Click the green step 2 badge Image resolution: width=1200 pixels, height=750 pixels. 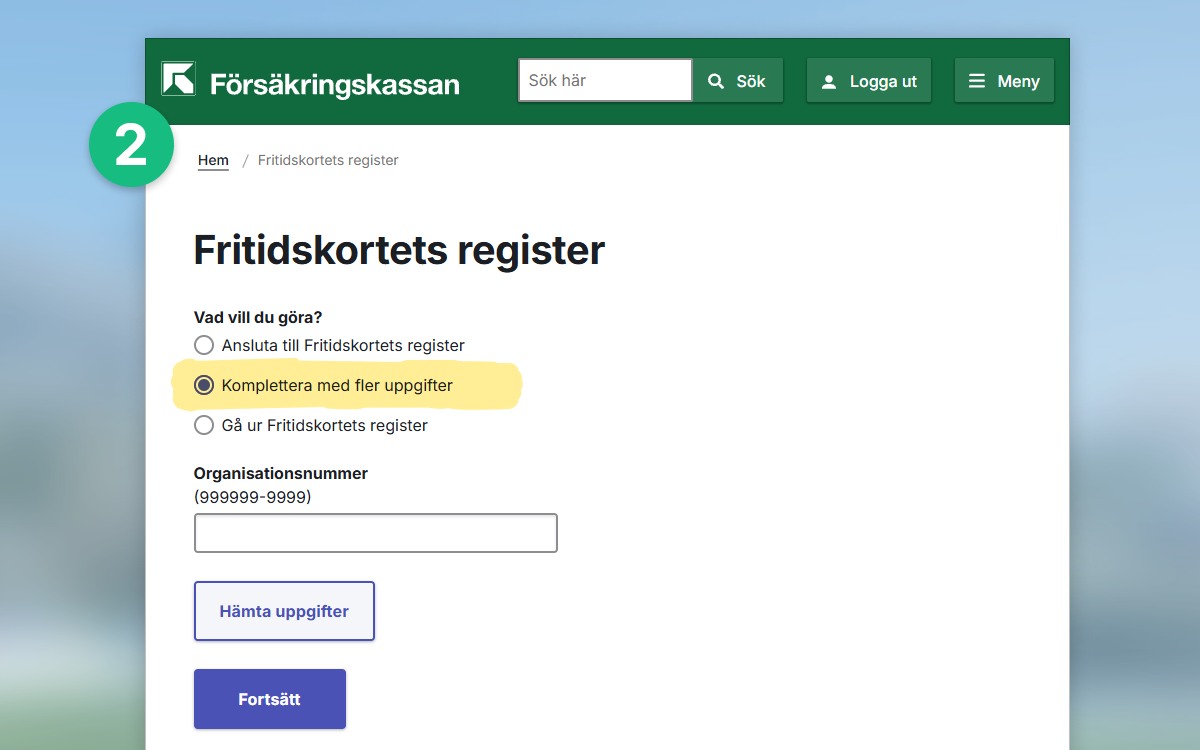click(131, 145)
